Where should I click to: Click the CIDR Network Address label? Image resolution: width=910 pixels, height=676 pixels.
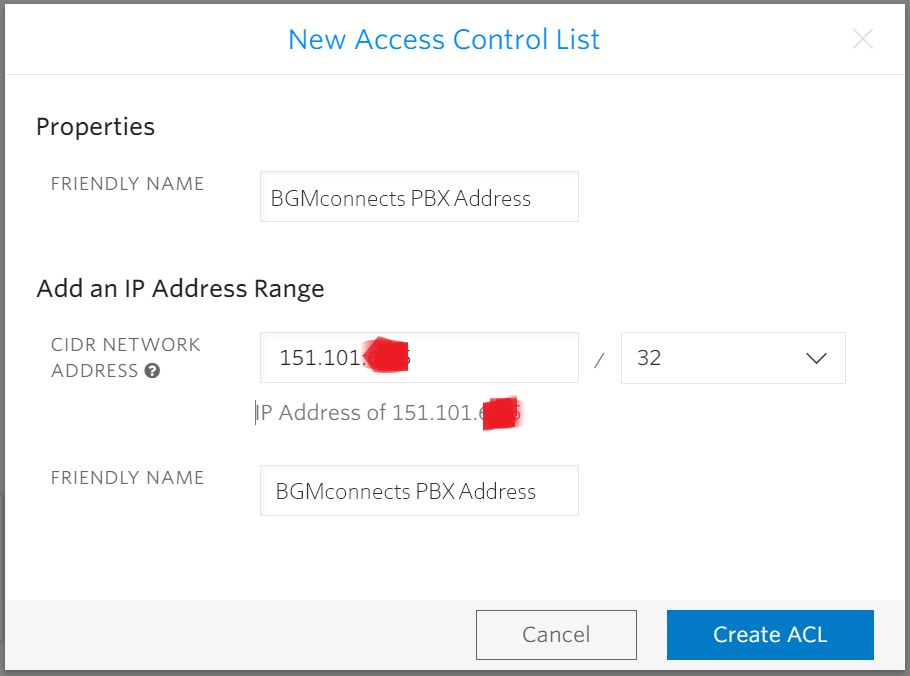(x=125, y=345)
